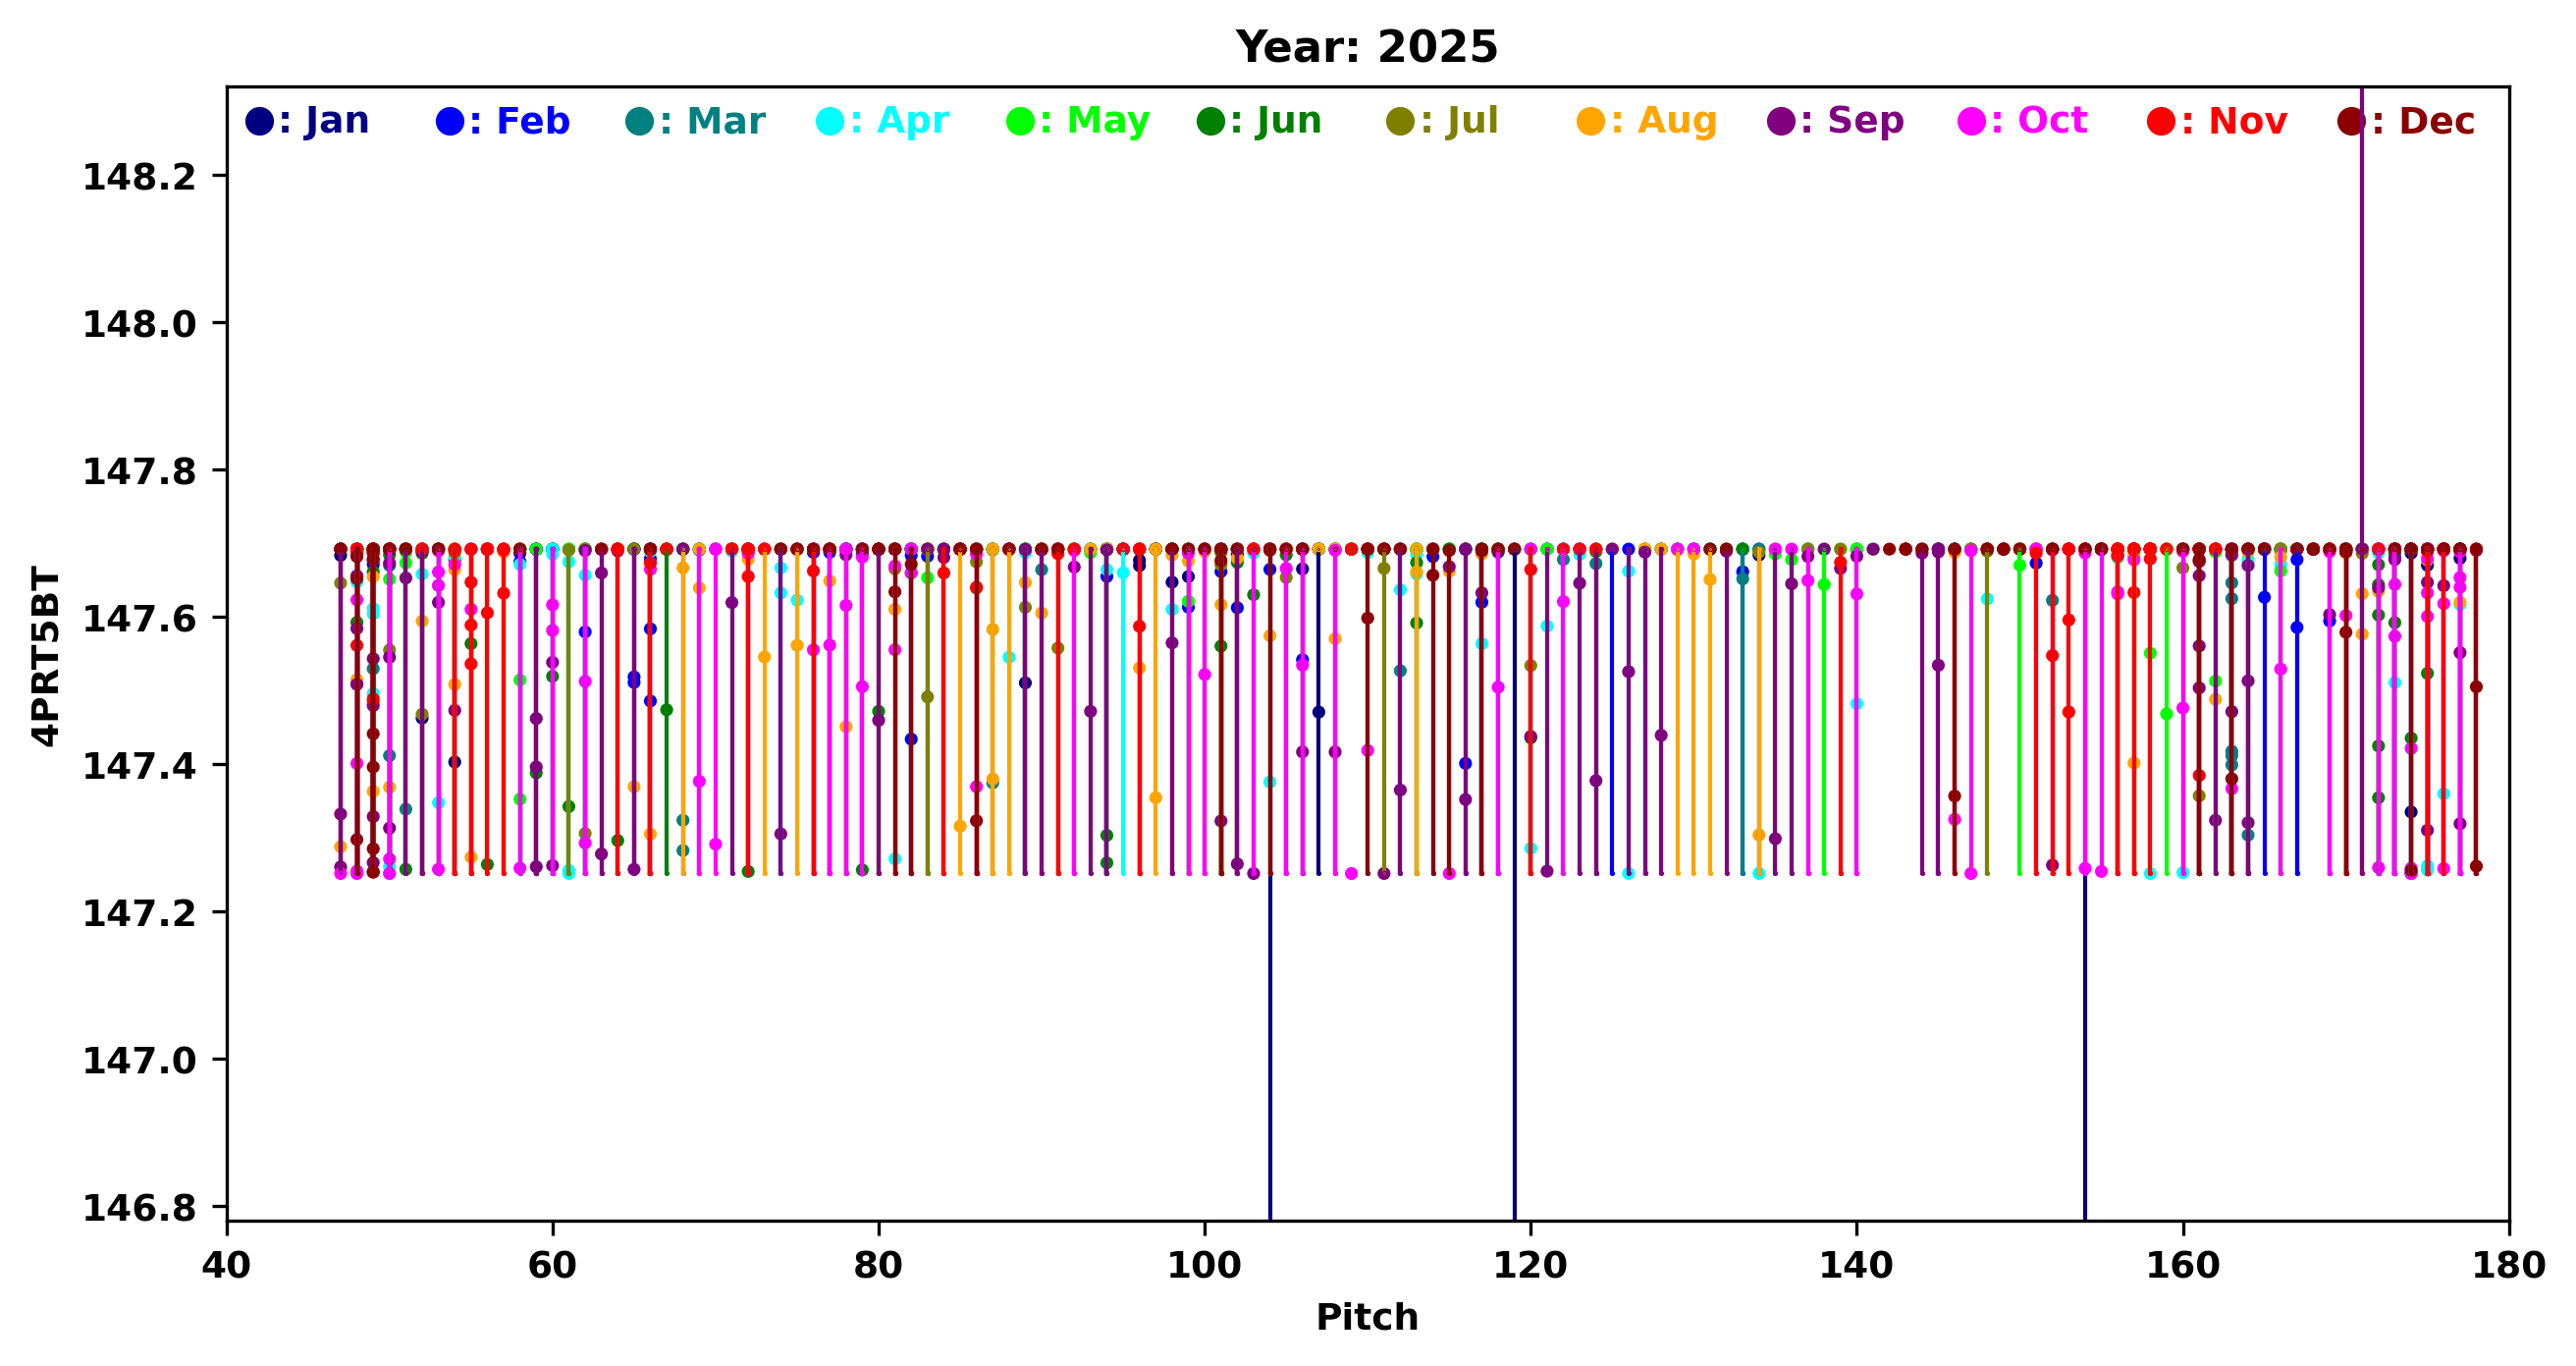Click the cyan Apr legend dot
This screenshot has width=2576, height=1366.
830,122
